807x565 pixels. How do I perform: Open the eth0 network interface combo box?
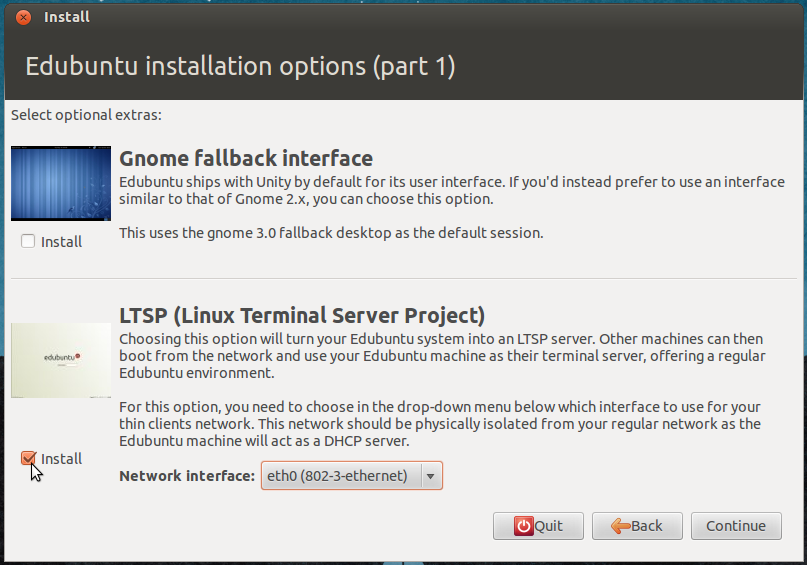(x=339, y=476)
